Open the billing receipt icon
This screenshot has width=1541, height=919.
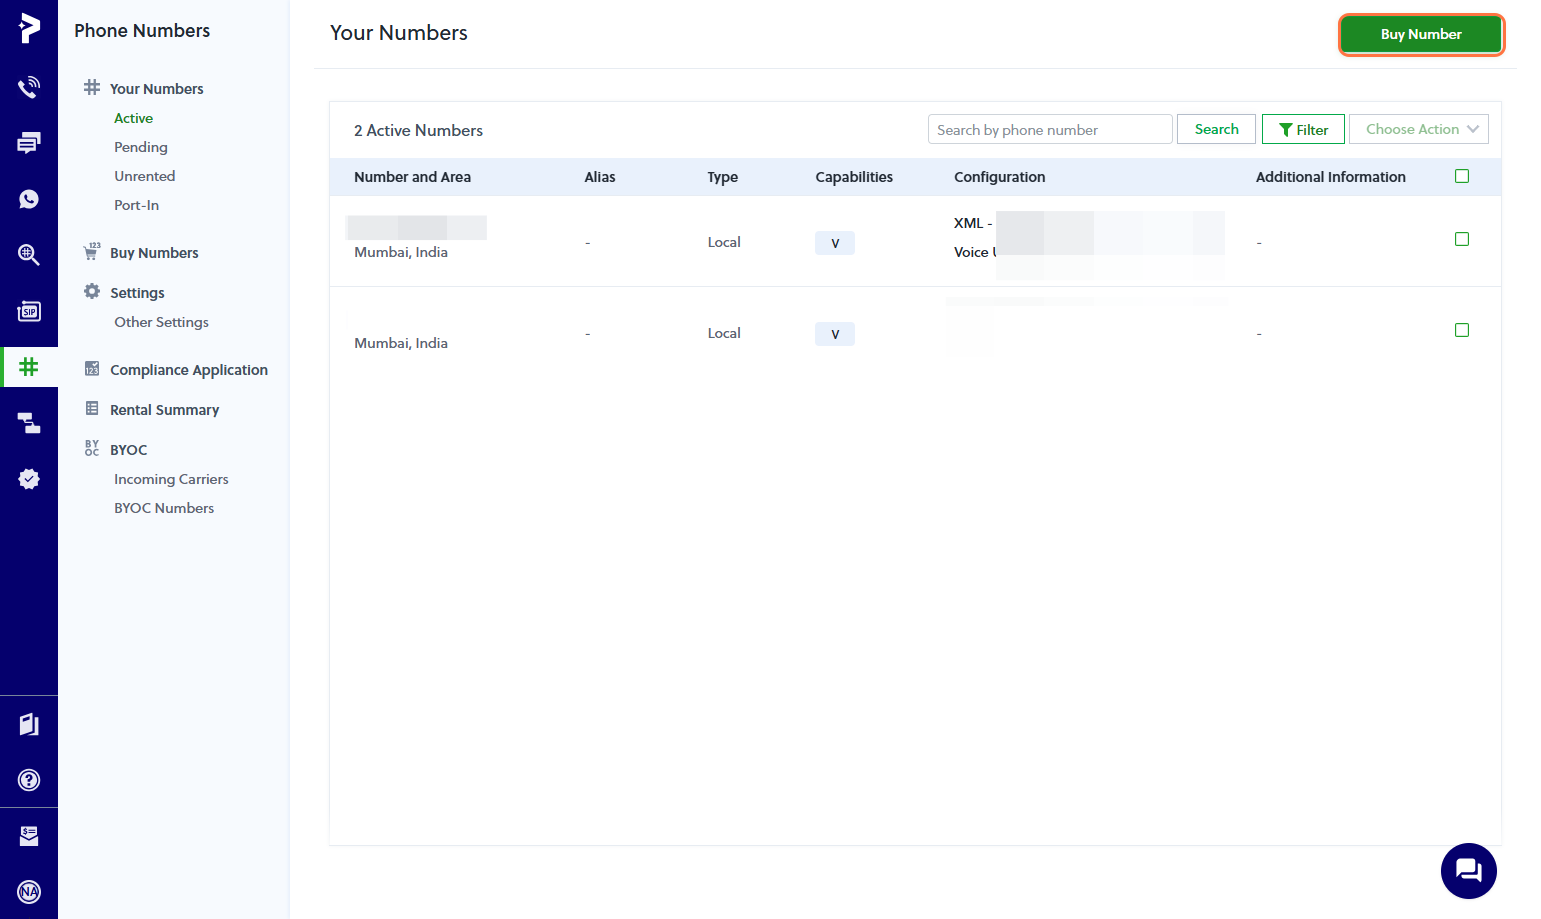[x=29, y=836]
